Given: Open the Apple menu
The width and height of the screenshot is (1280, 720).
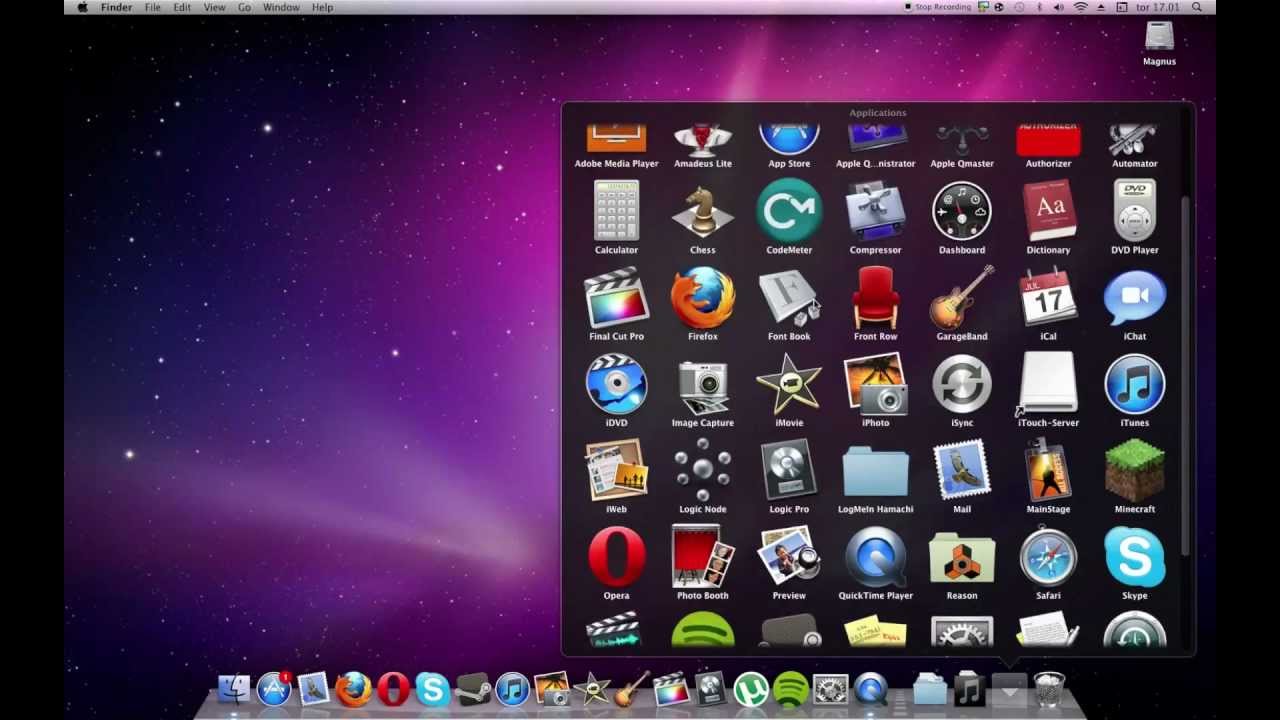Looking at the screenshot, I should click(x=82, y=7).
